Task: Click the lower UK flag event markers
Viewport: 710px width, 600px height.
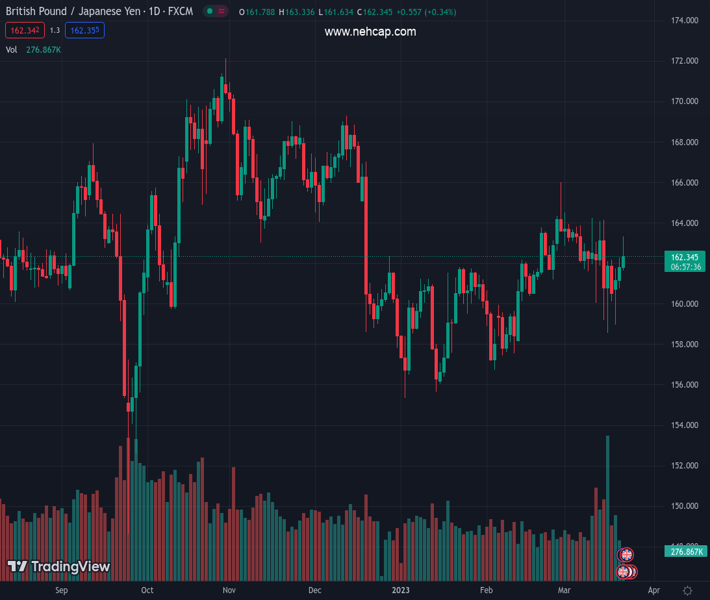Action: click(x=624, y=572)
